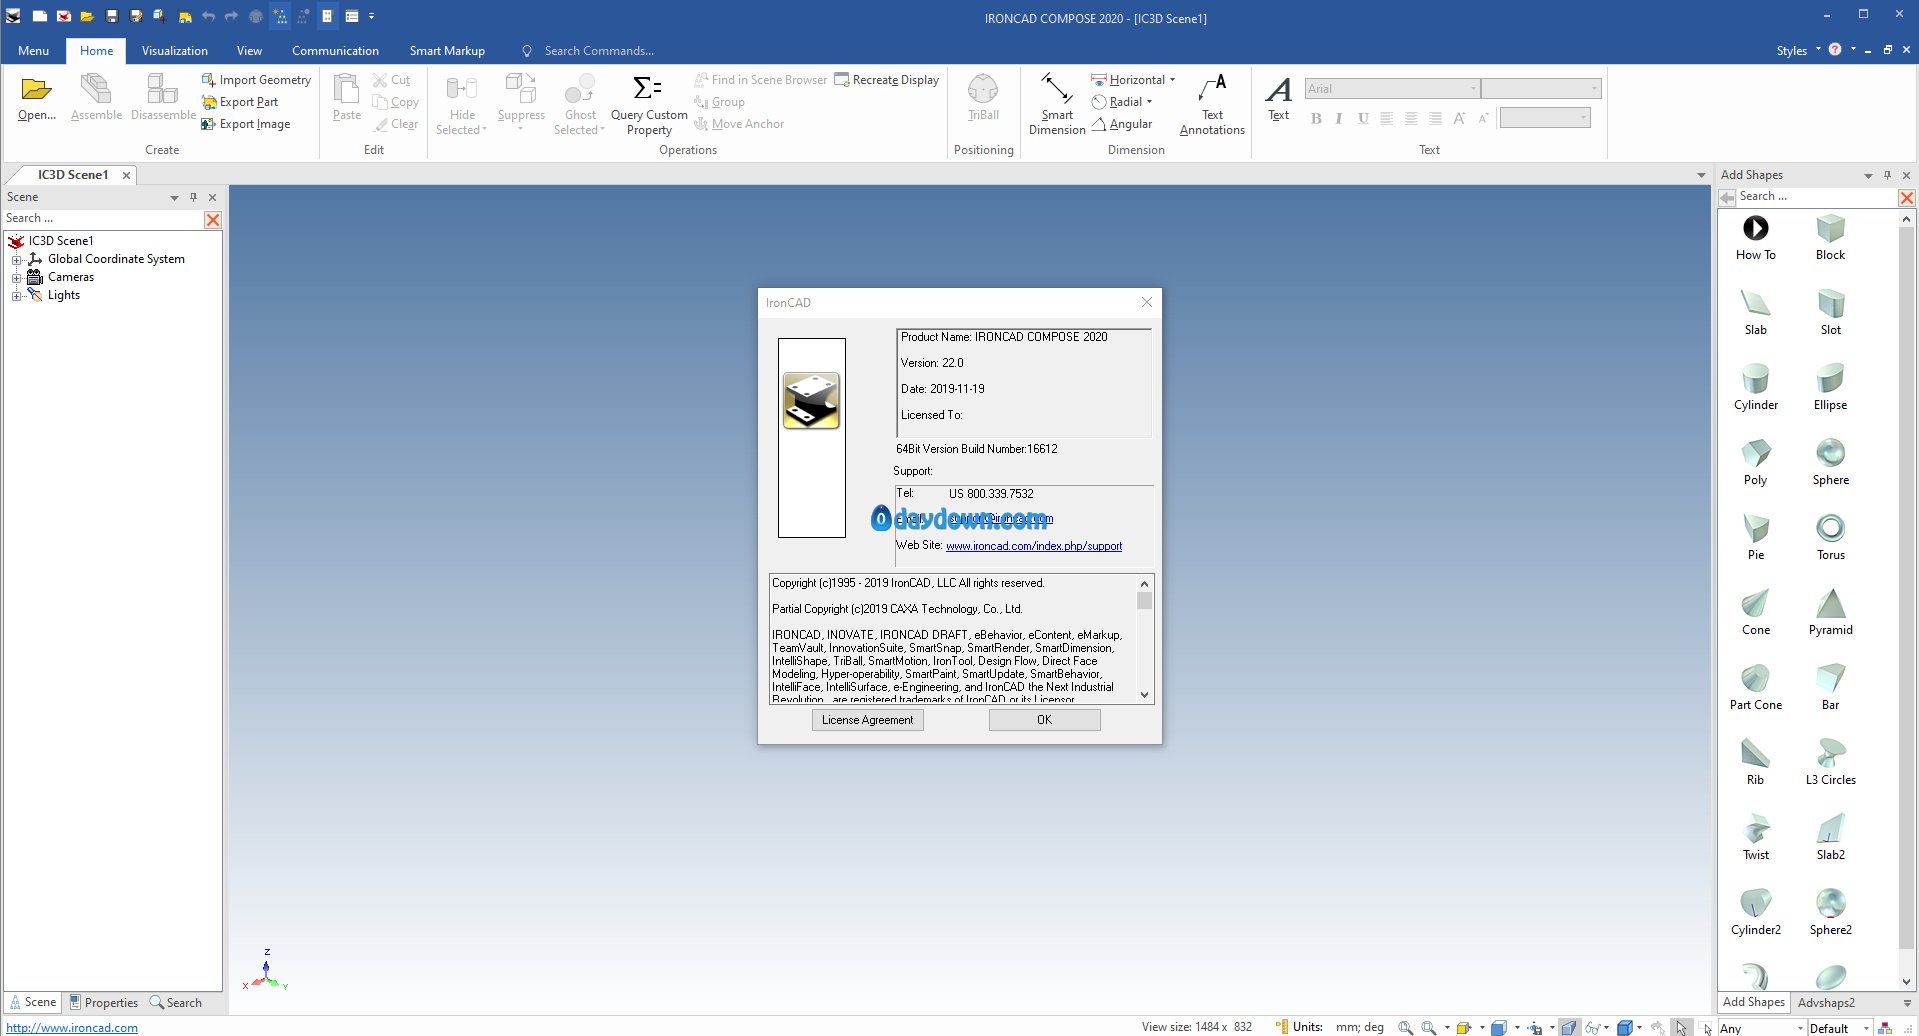Click Recreate Display

(x=887, y=80)
